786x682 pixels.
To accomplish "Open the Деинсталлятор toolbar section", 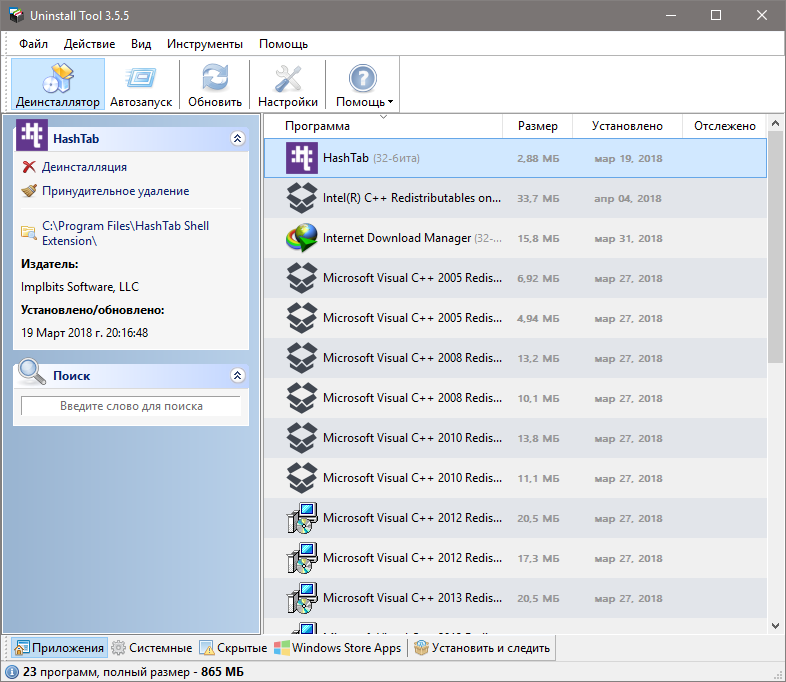I will coord(58,84).
